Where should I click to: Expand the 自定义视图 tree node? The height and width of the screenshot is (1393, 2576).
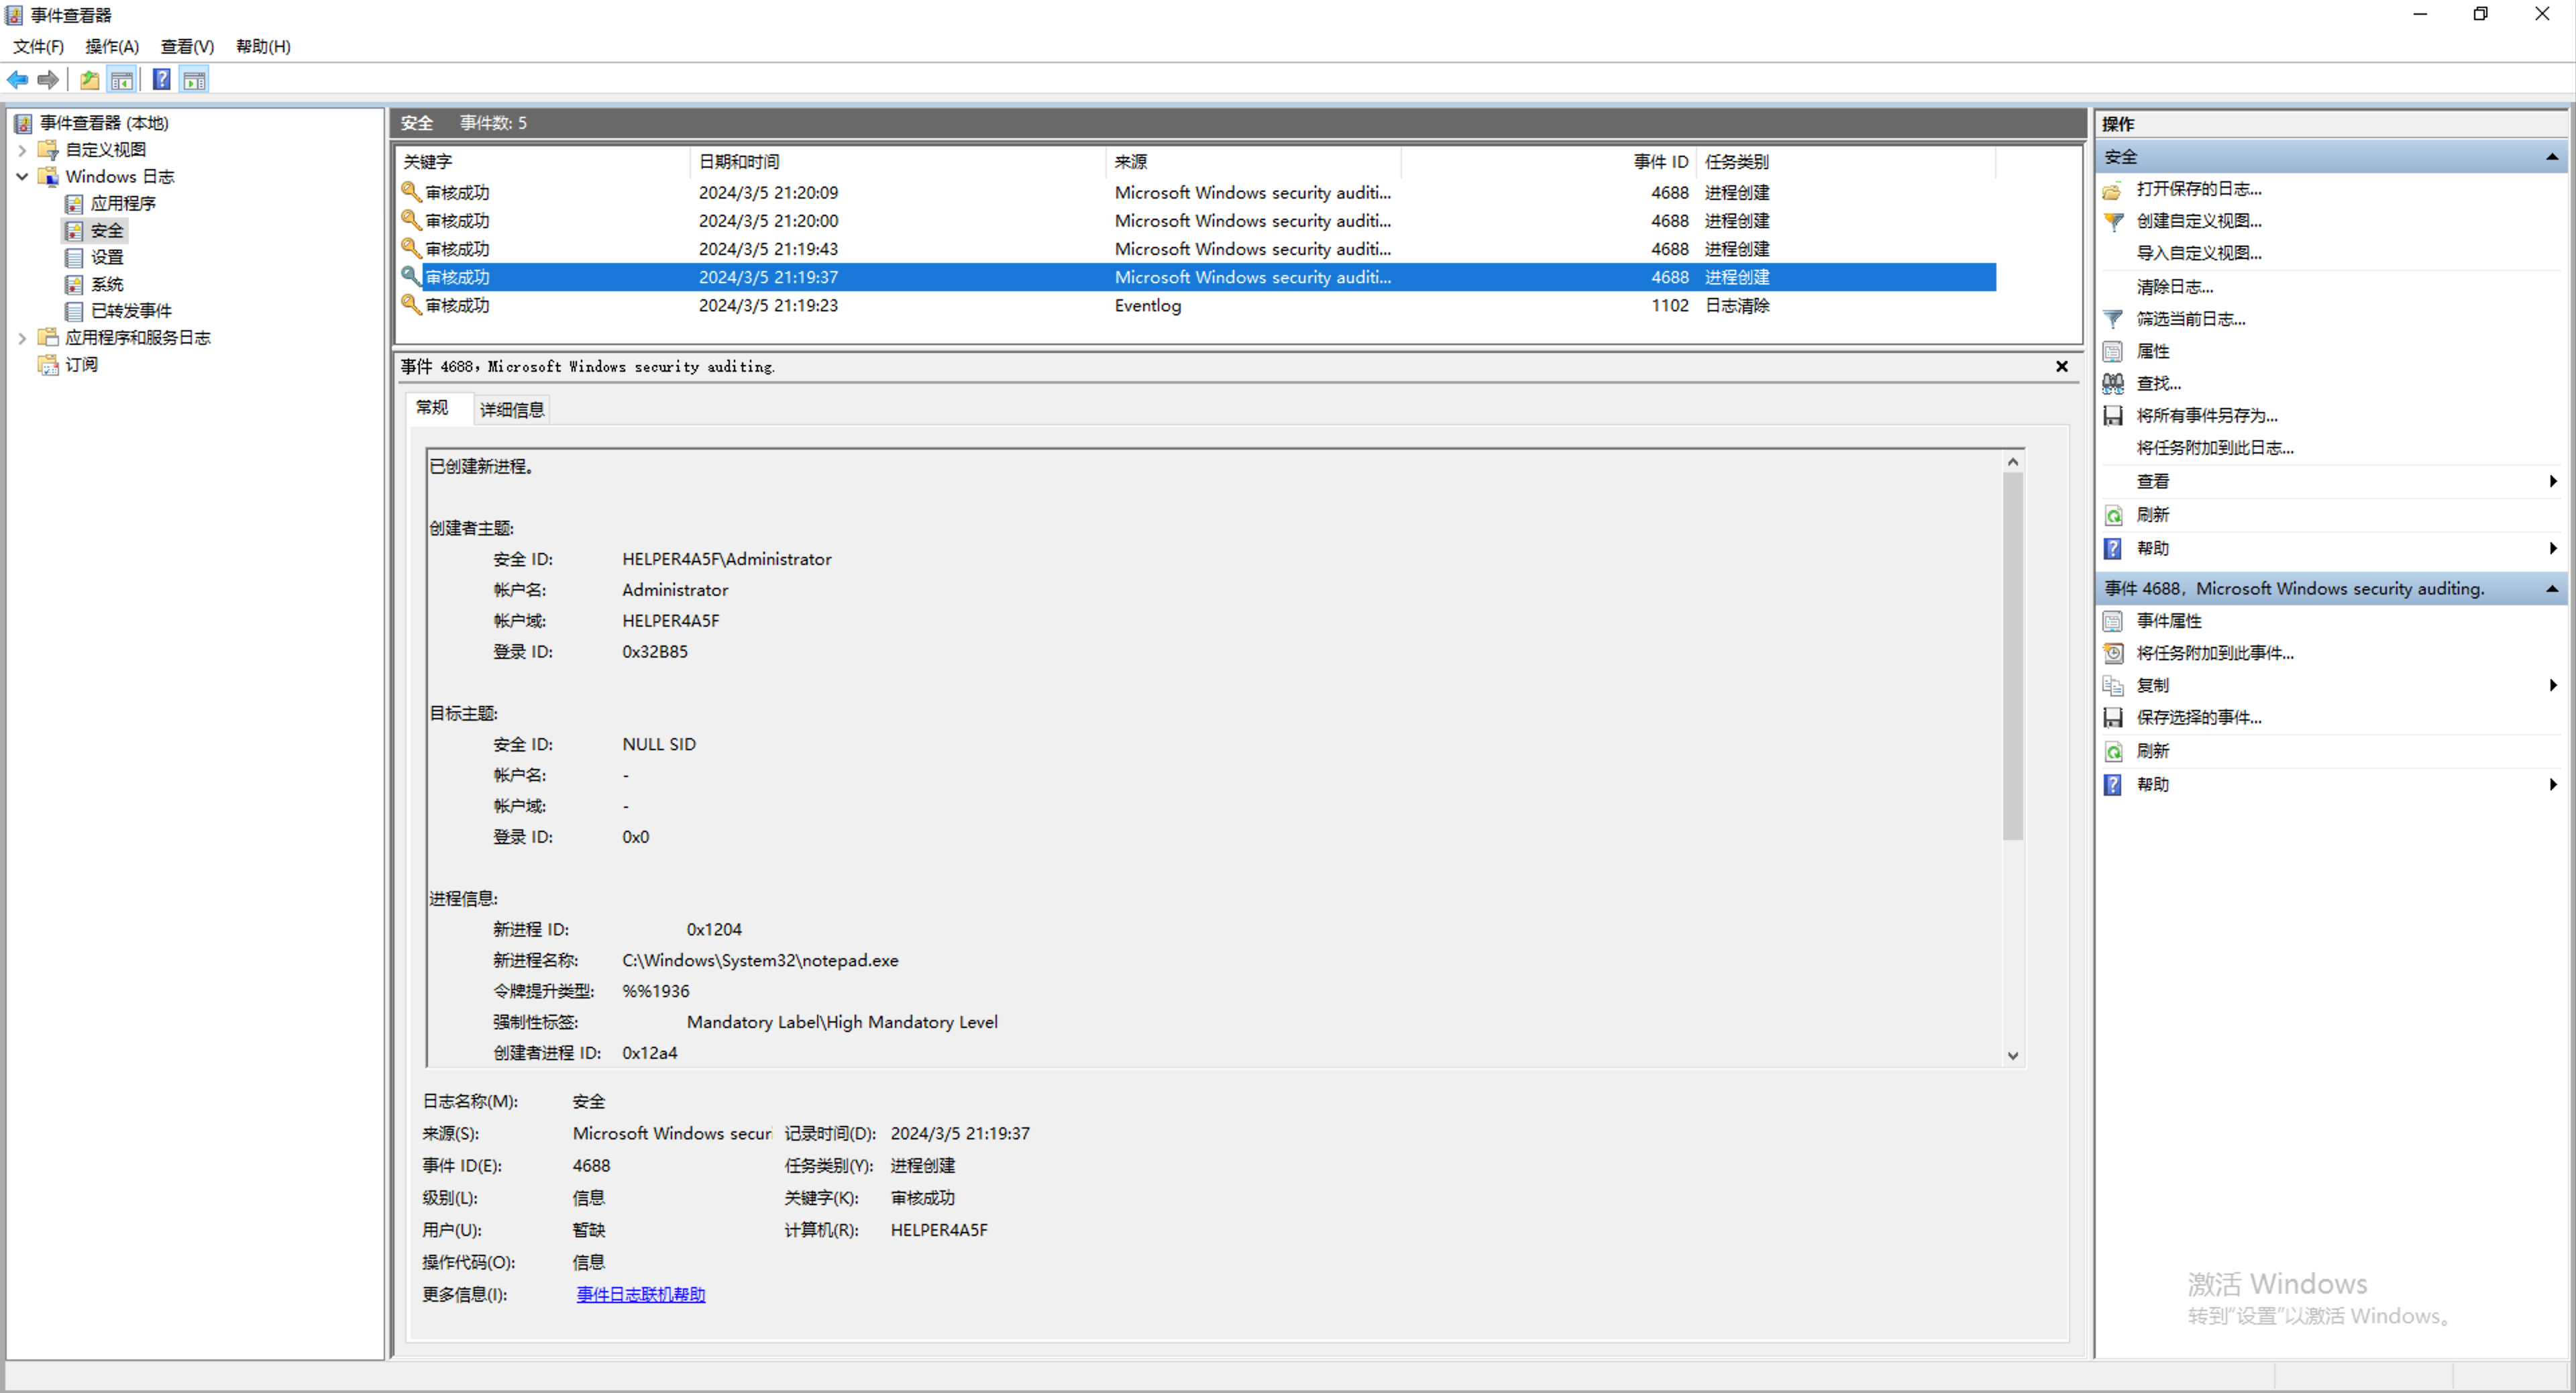pyautogui.click(x=22, y=150)
